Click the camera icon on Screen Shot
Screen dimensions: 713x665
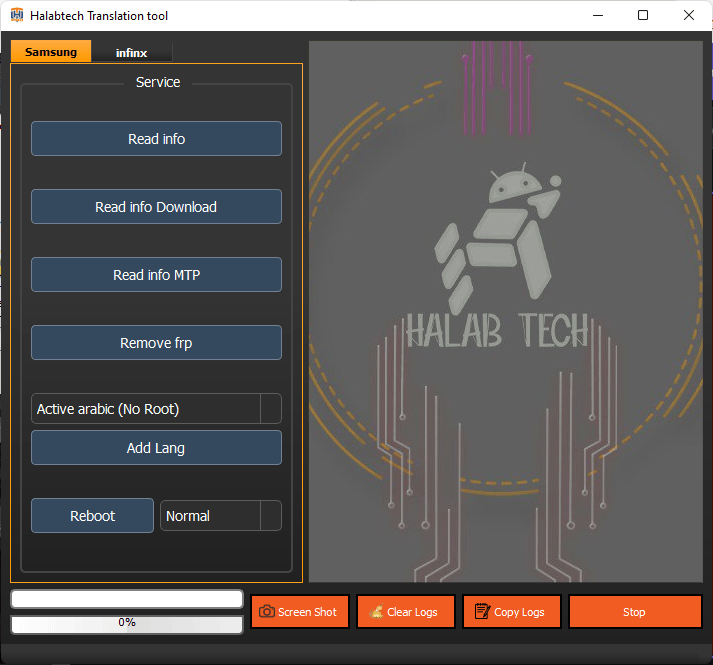click(x=267, y=612)
